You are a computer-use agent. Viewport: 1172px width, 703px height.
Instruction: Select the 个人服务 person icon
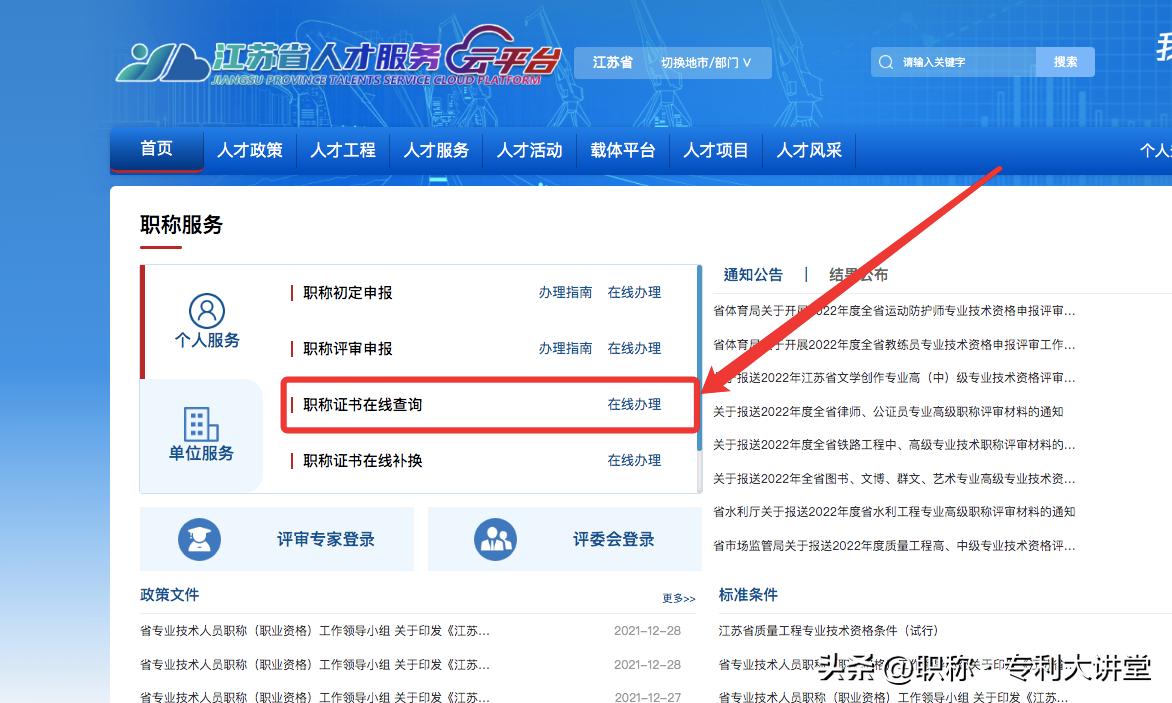pyautogui.click(x=205, y=311)
